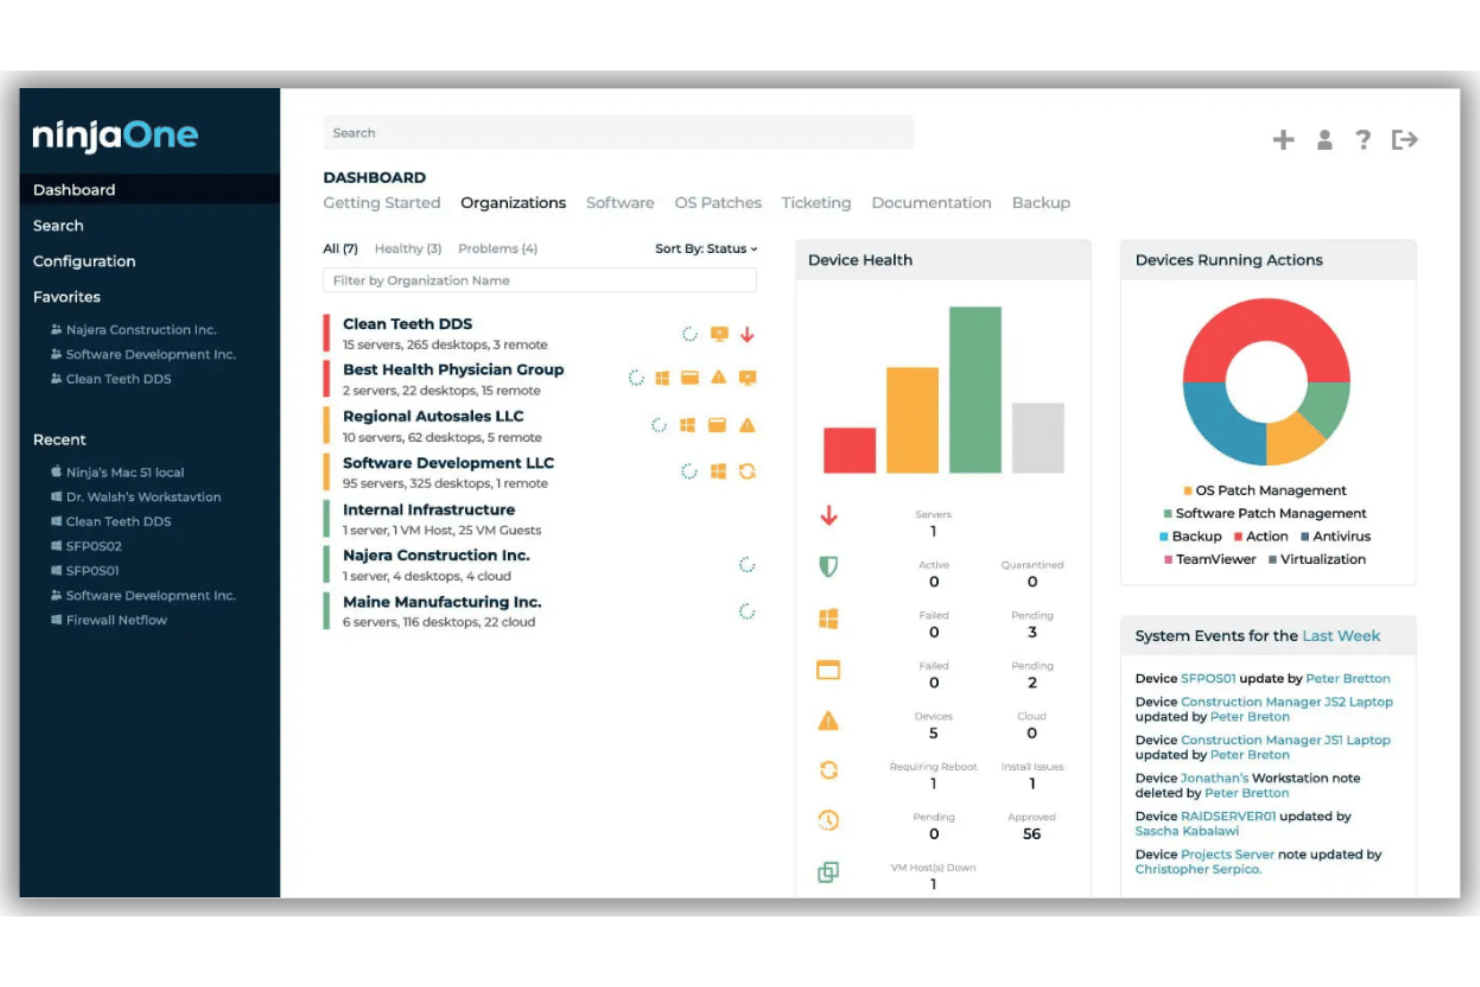Click spinner icon on Maine Manufacturing Inc. row

tap(747, 611)
